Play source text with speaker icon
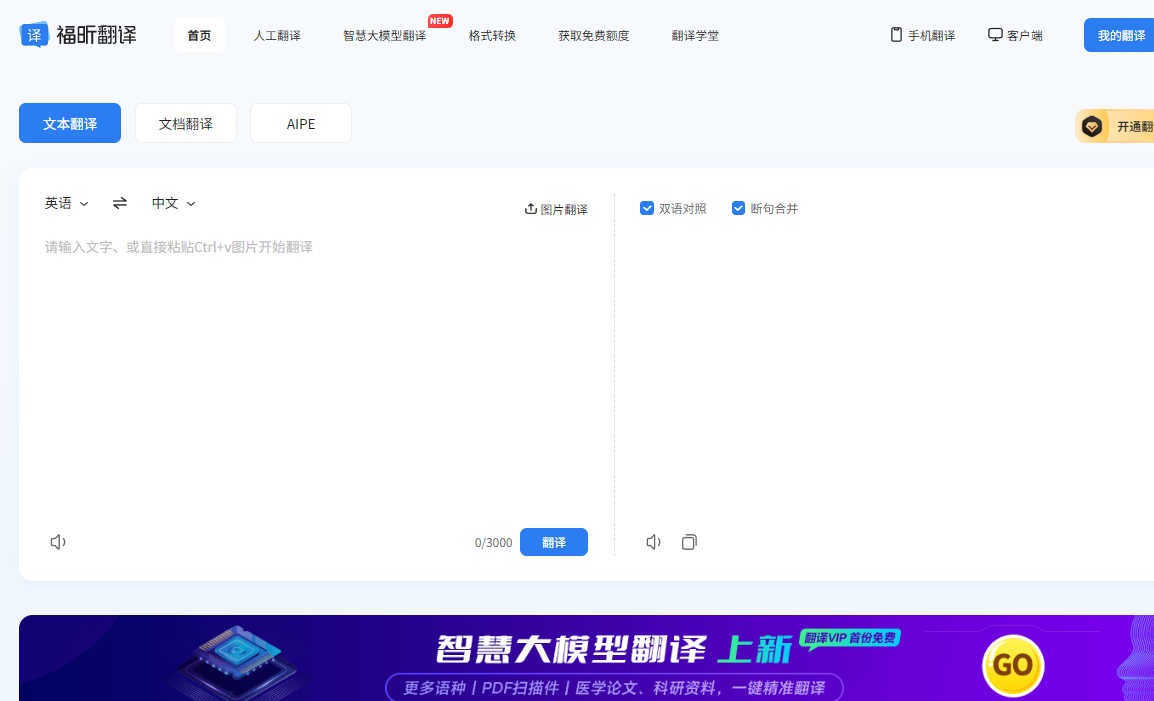The height and width of the screenshot is (701, 1154). [x=58, y=541]
